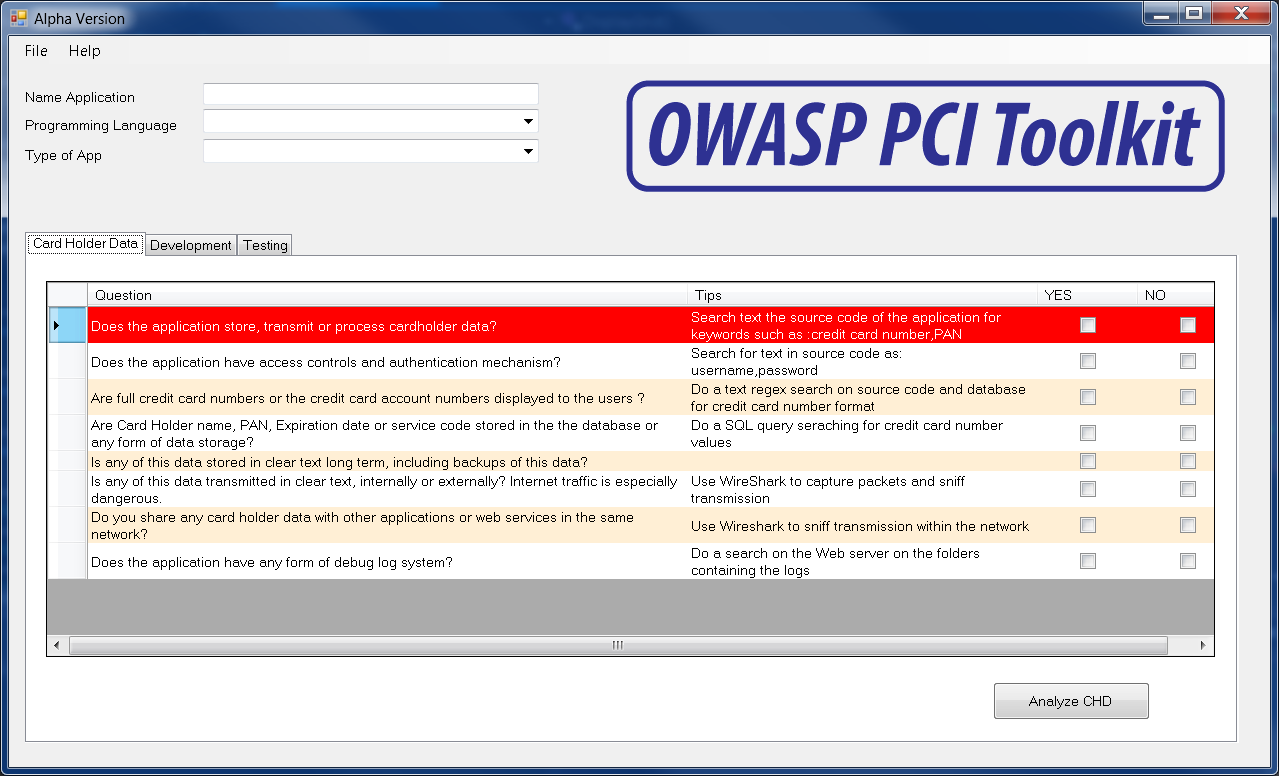Open the Programming Language dropdown
This screenshot has height=776, width=1279.
[x=527, y=122]
